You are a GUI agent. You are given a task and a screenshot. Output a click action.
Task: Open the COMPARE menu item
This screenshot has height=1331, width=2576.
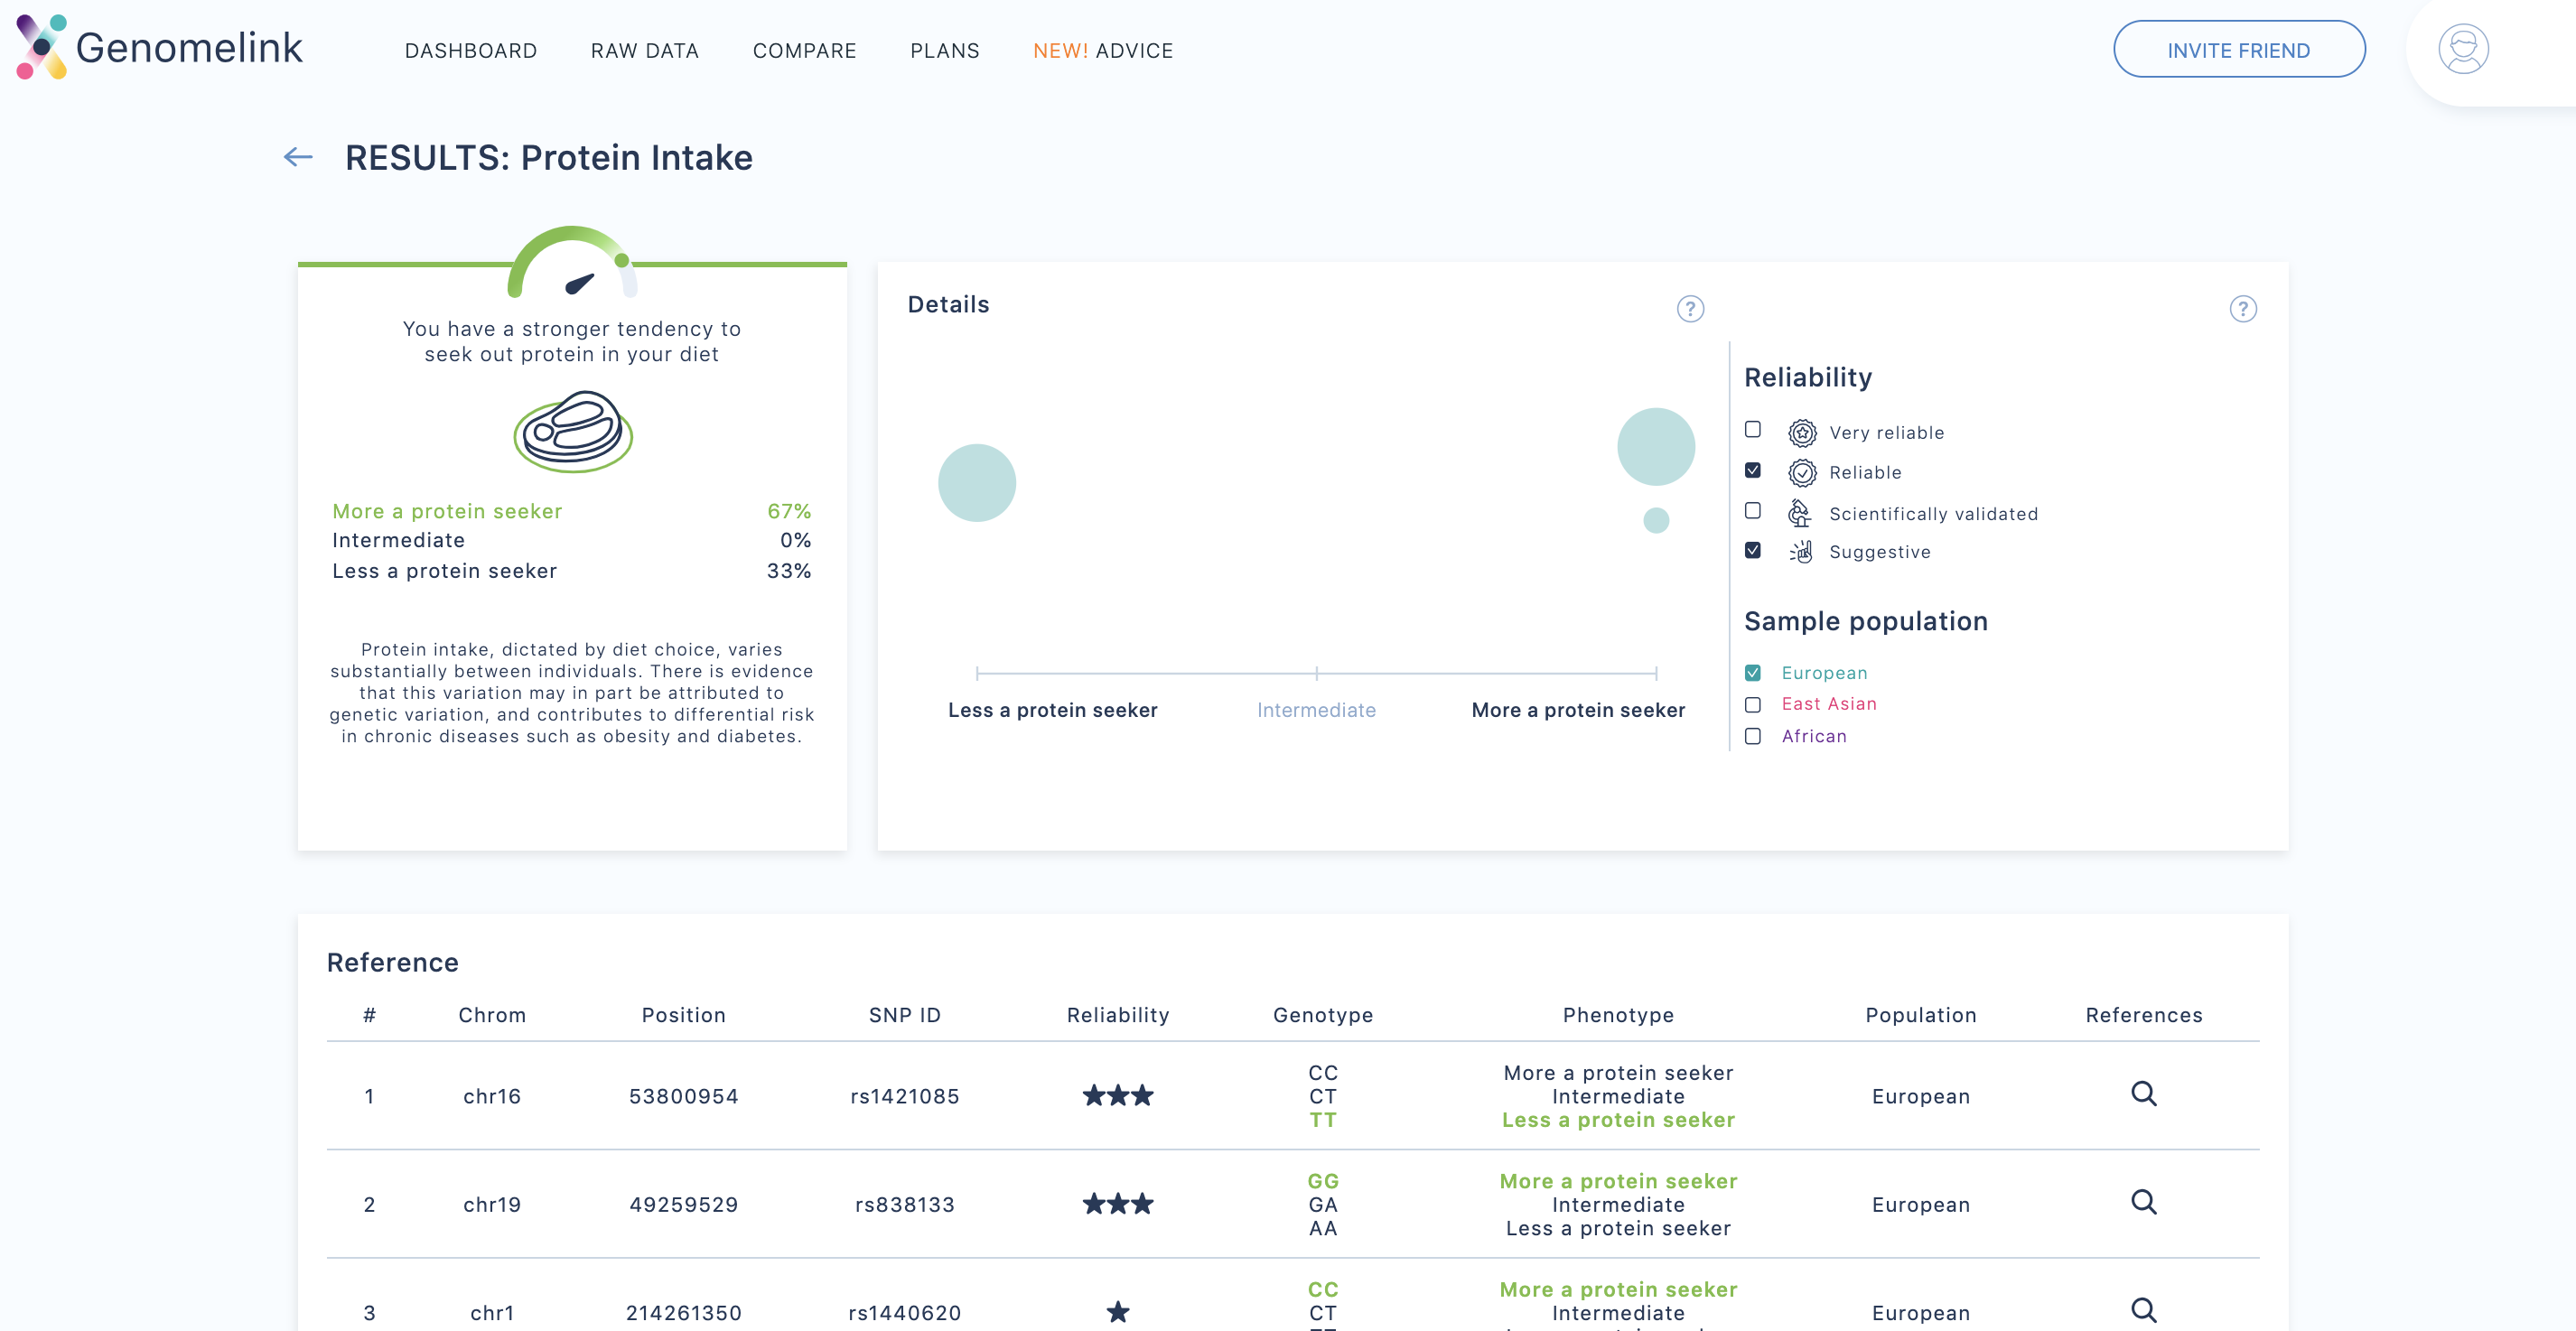[x=805, y=50]
